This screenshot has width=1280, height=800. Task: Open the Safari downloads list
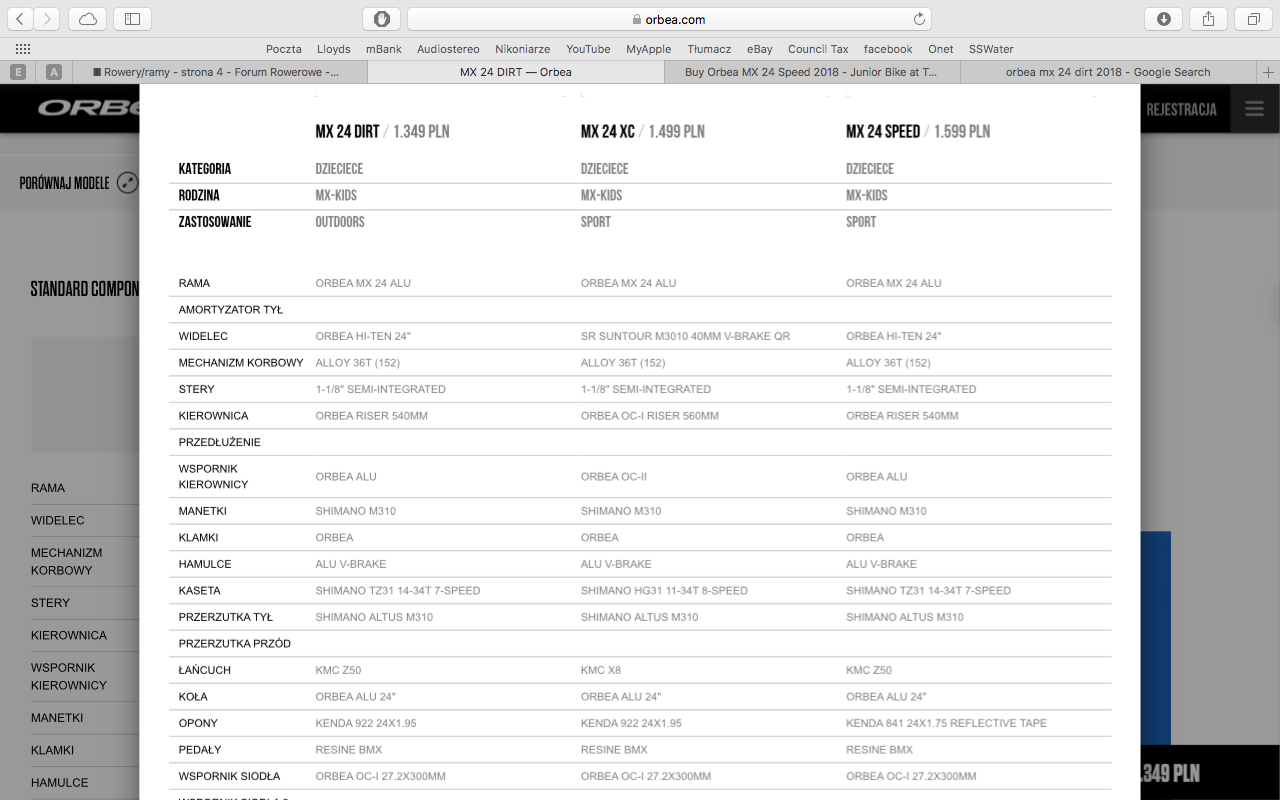(x=1164, y=19)
